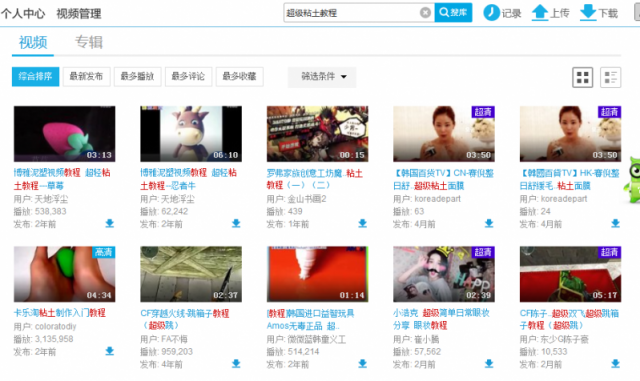640x381 pixels.
Task: Download the CF陈子 超级双飞 video
Action: (616, 363)
